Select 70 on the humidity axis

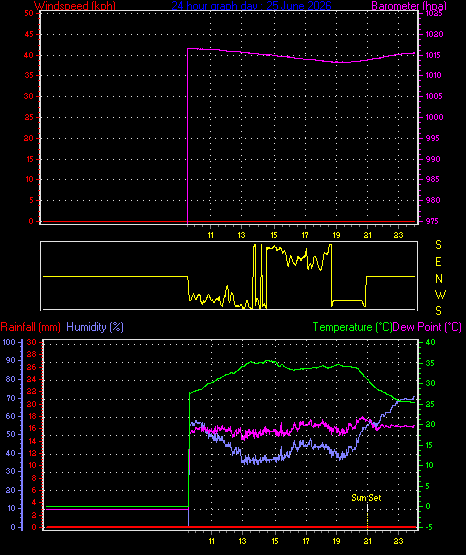coord(11,398)
